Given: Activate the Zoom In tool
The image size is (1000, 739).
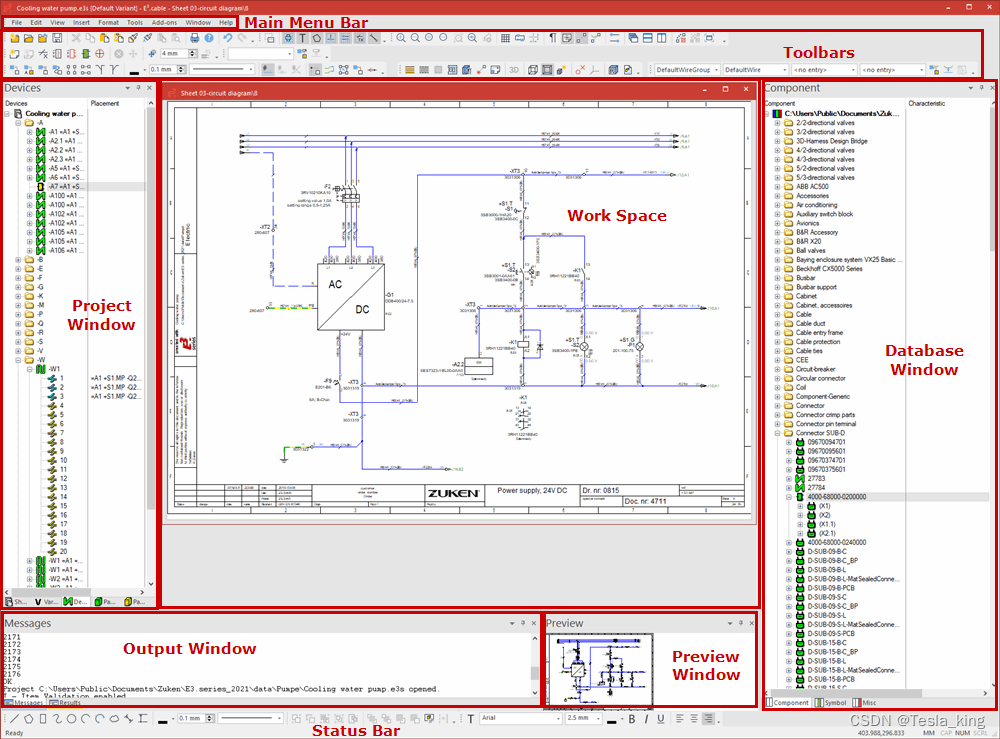Looking at the screenshot, I should tap(401, 38).
